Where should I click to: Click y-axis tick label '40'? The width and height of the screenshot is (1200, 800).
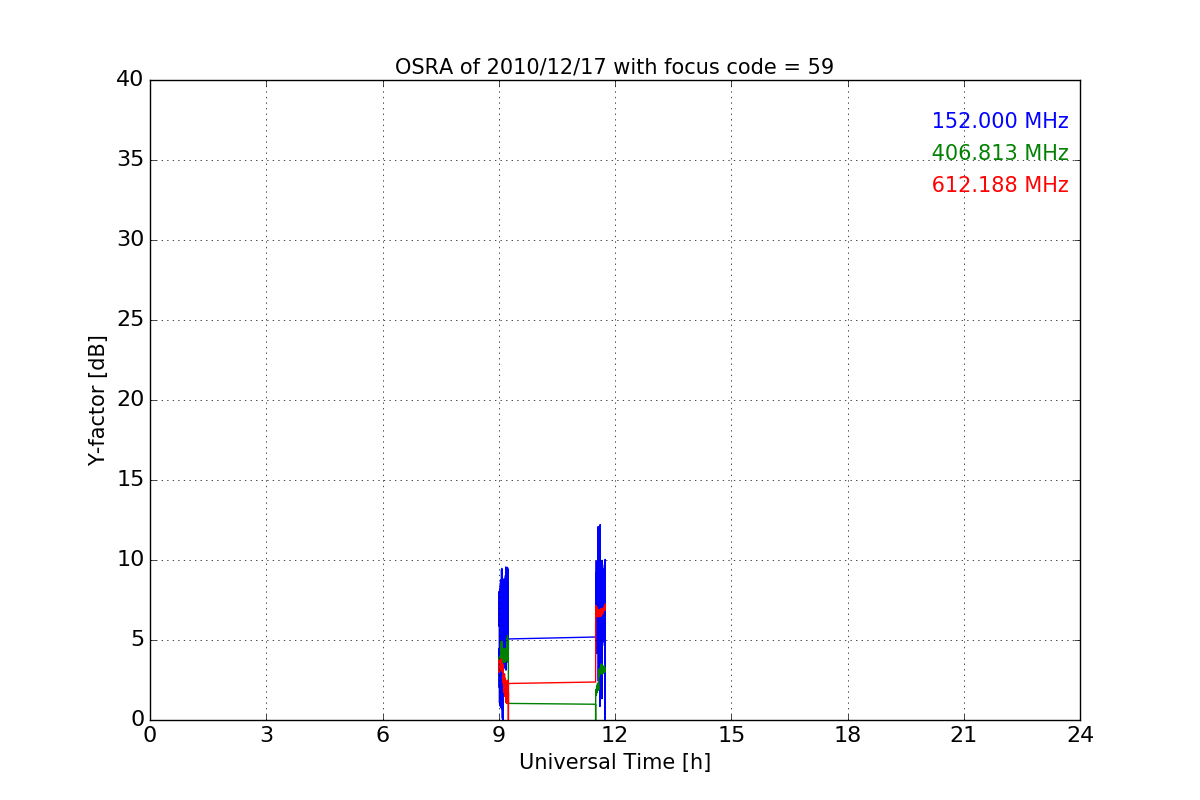(130, 80)
